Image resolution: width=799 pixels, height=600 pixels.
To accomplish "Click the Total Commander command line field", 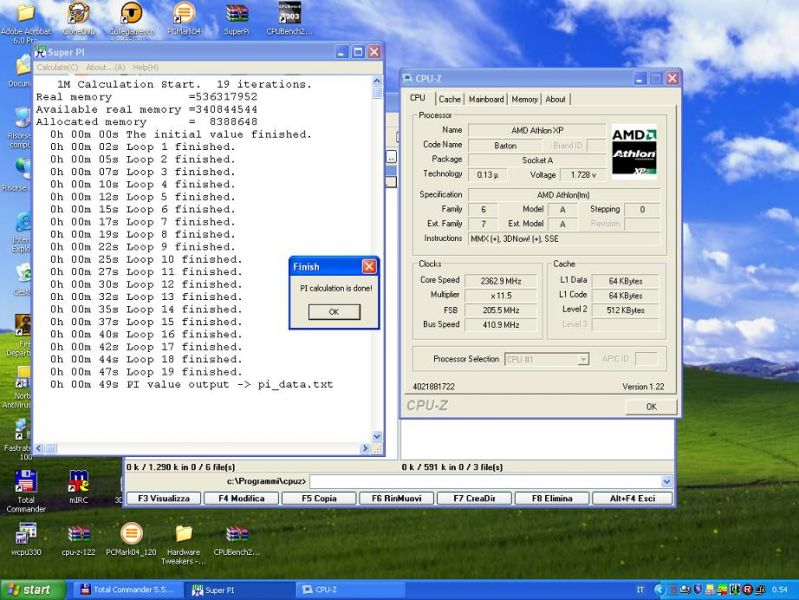I will [486, 481].
